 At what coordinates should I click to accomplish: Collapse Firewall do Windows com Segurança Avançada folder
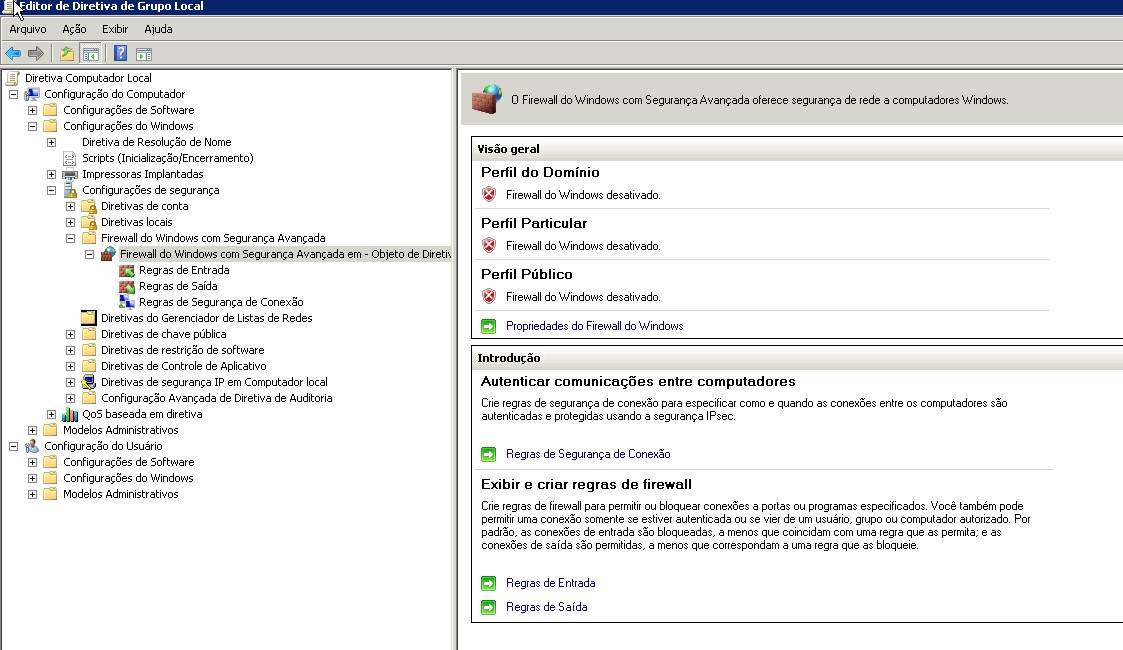point(70,238)
